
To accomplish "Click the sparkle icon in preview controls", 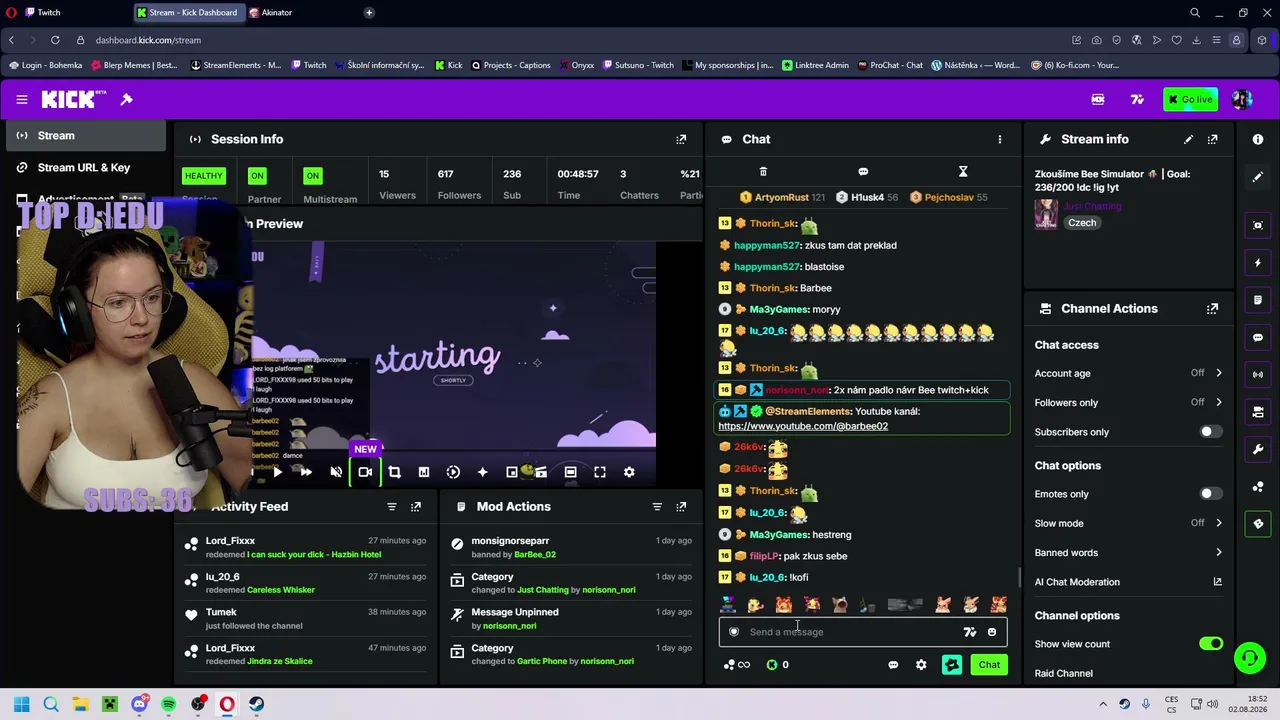I will click(482, 472).
